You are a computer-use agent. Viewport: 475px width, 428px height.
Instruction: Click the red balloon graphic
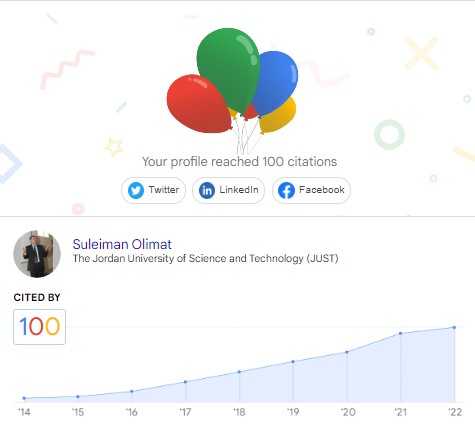point(199,104)
